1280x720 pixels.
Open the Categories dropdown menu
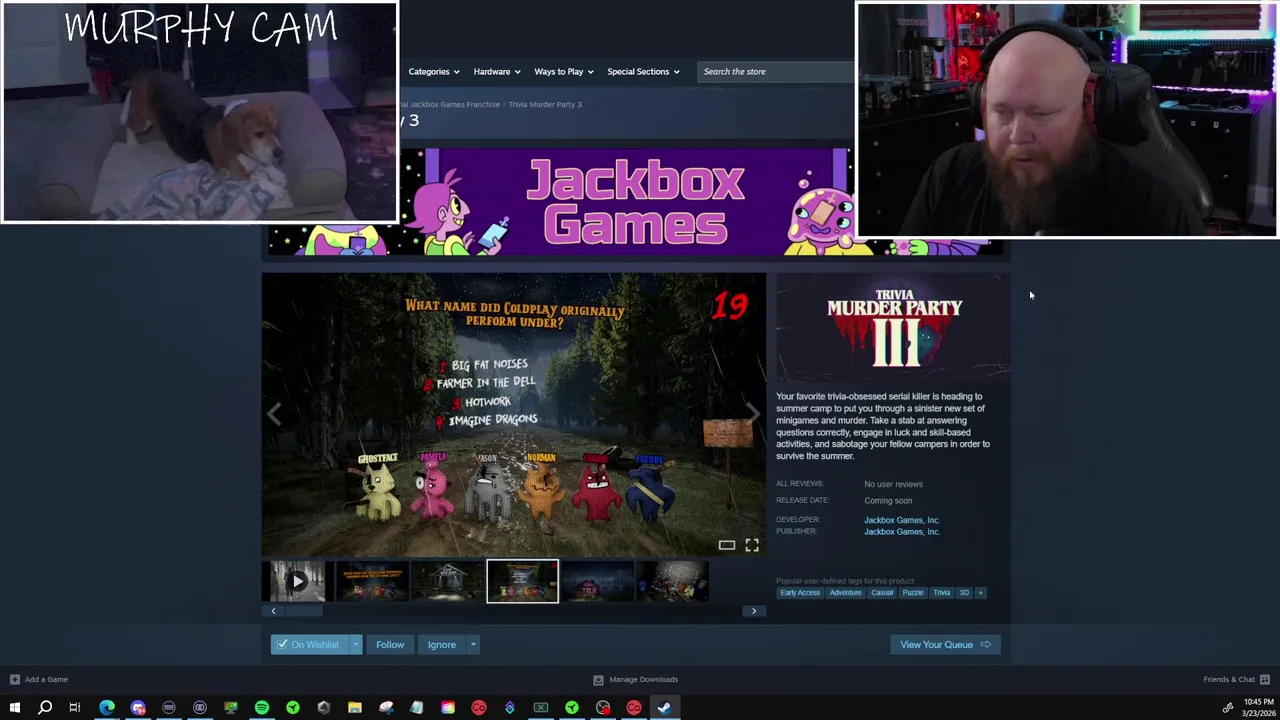(433, 71)
